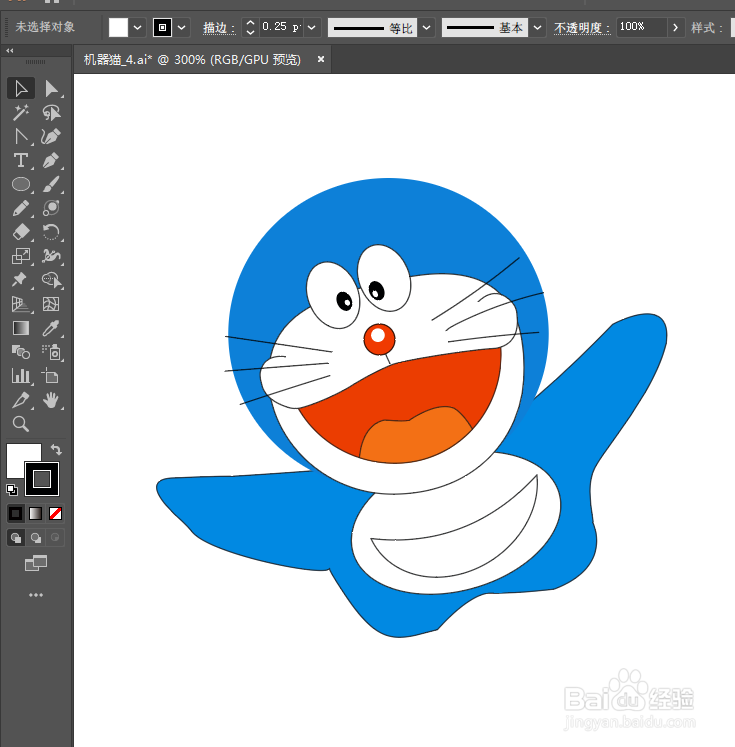Open brush definition 基本 dropdown

tap(537, 27)
